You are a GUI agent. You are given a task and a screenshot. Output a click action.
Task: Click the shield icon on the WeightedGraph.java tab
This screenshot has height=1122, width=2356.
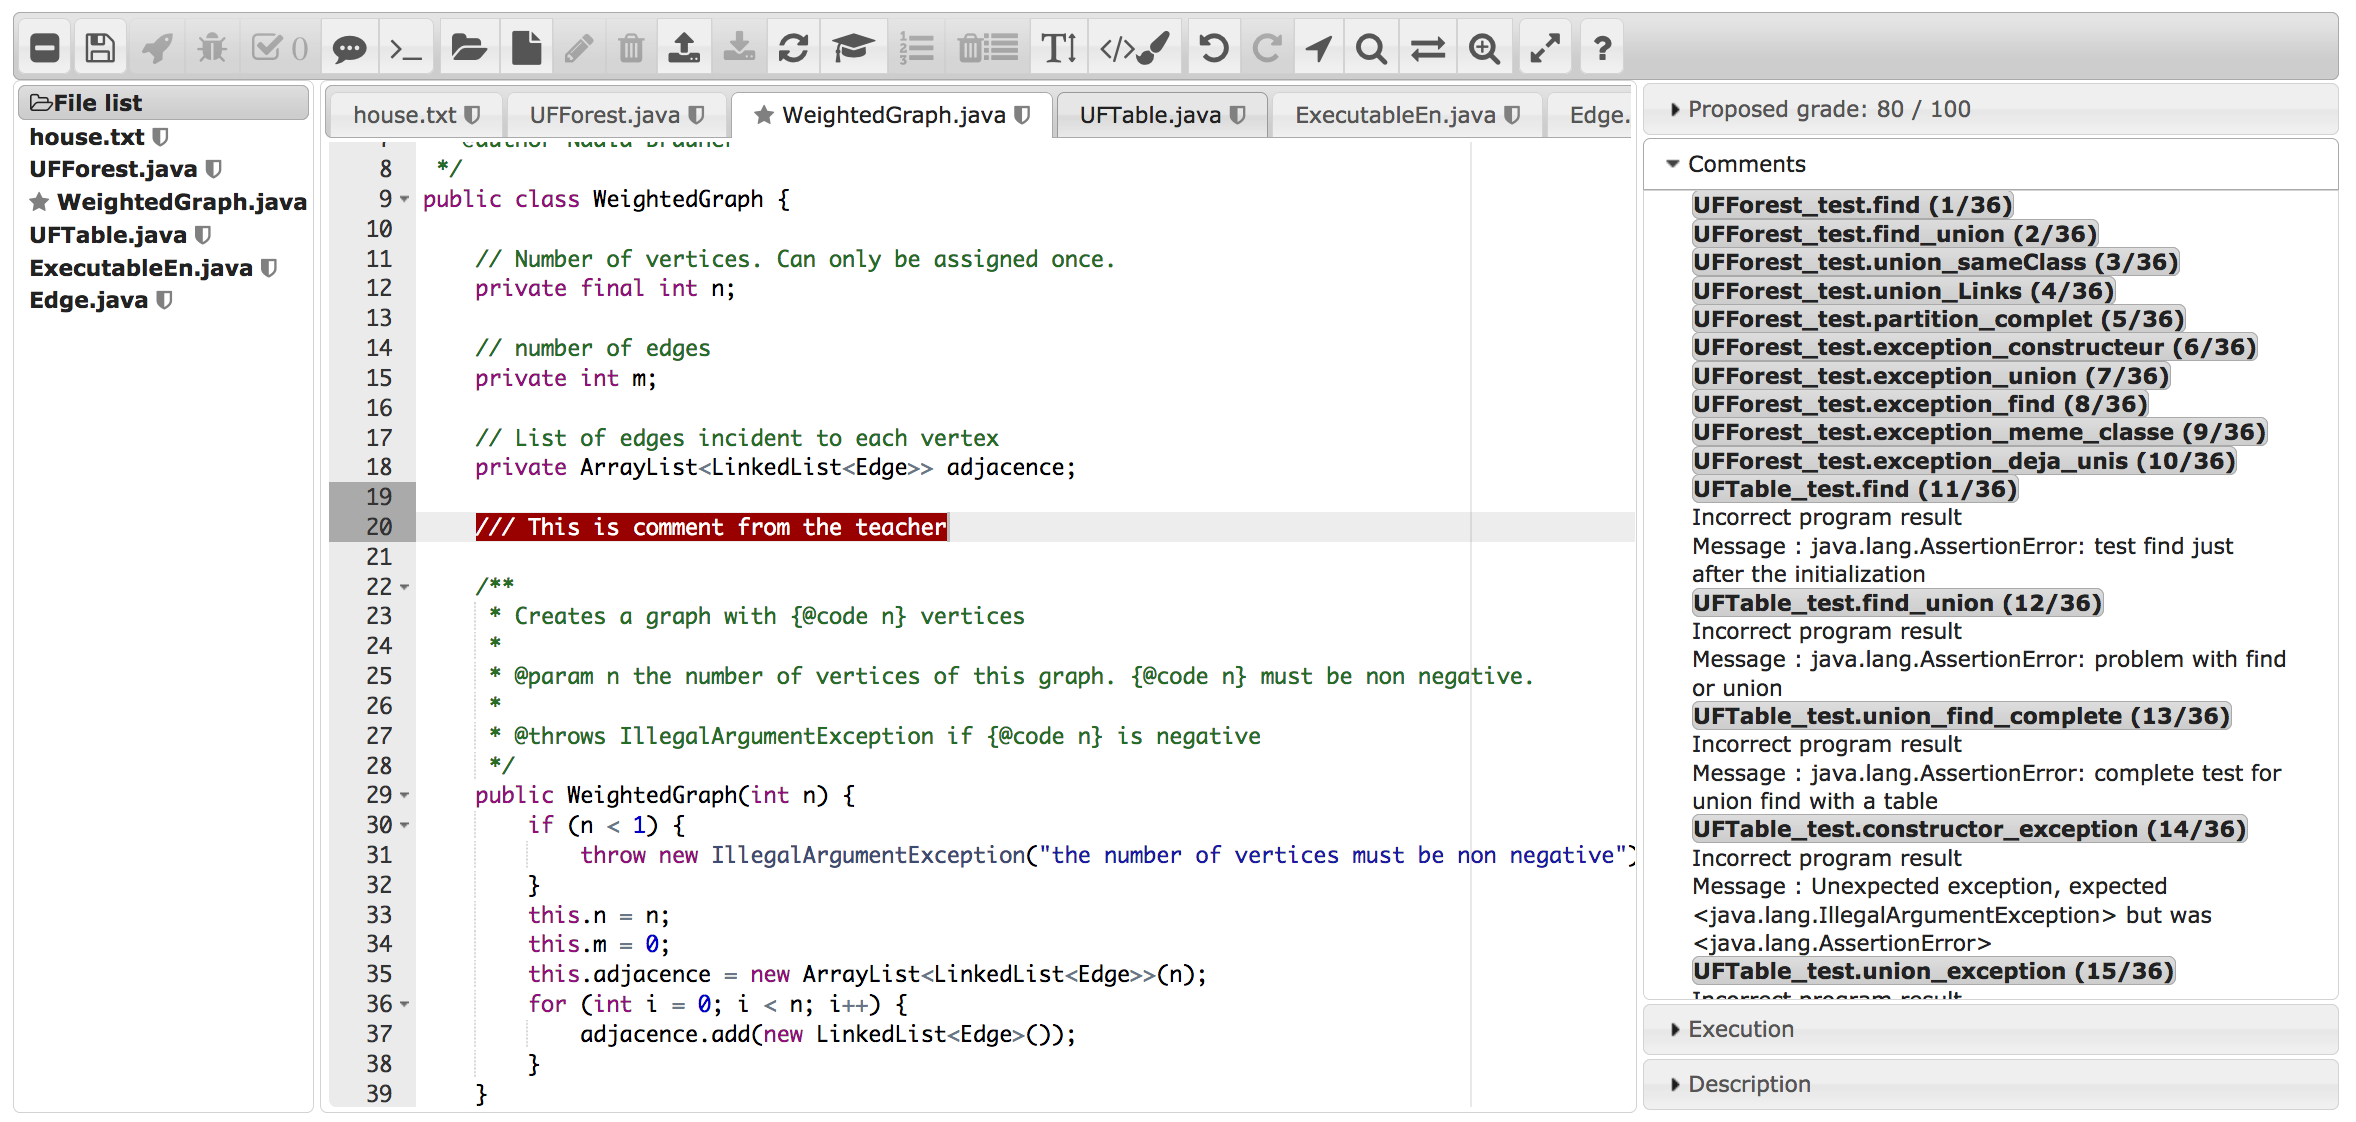(1022, 115)
